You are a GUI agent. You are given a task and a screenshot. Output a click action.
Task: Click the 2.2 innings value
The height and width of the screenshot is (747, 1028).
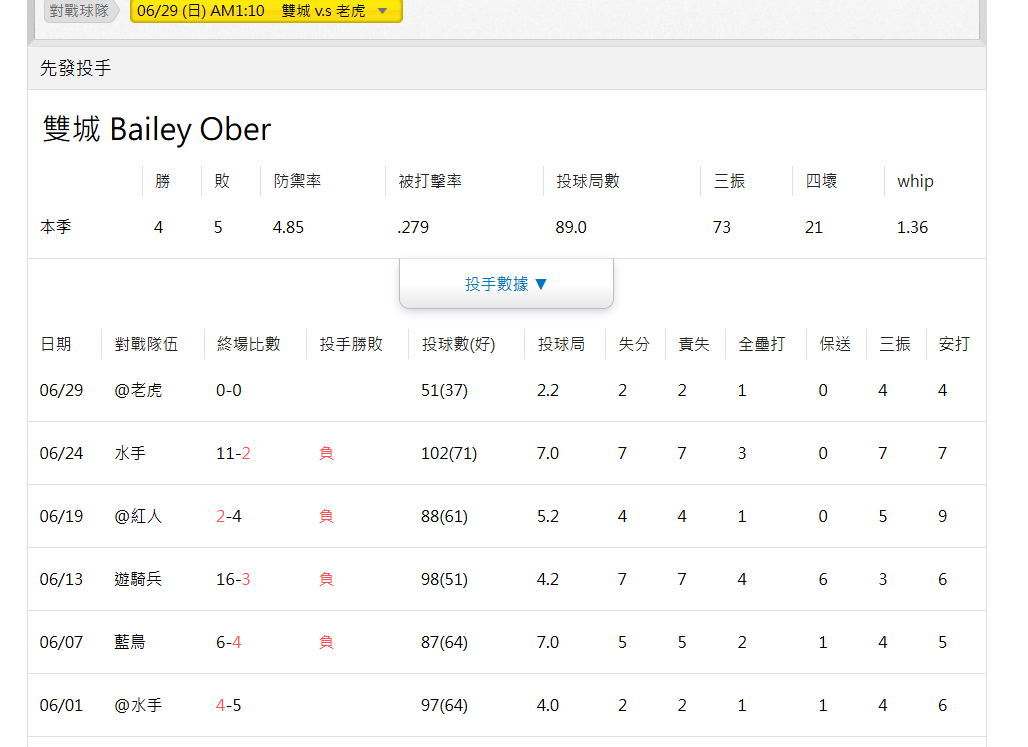548,391
